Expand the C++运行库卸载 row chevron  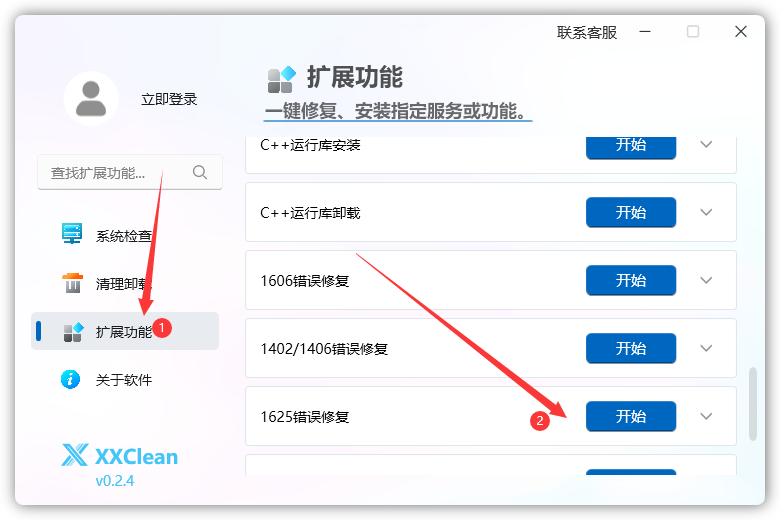point(706,212)
